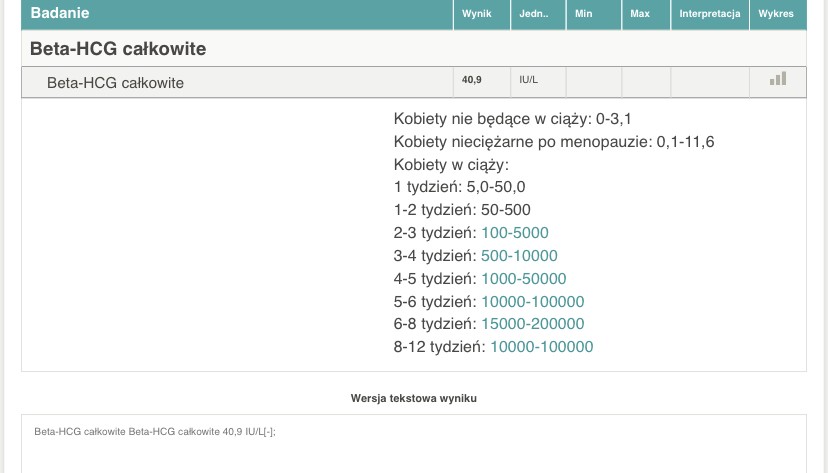The image size is (828, 473).
Task: Click the 15000-200000 range link
Action: (532, 324)
